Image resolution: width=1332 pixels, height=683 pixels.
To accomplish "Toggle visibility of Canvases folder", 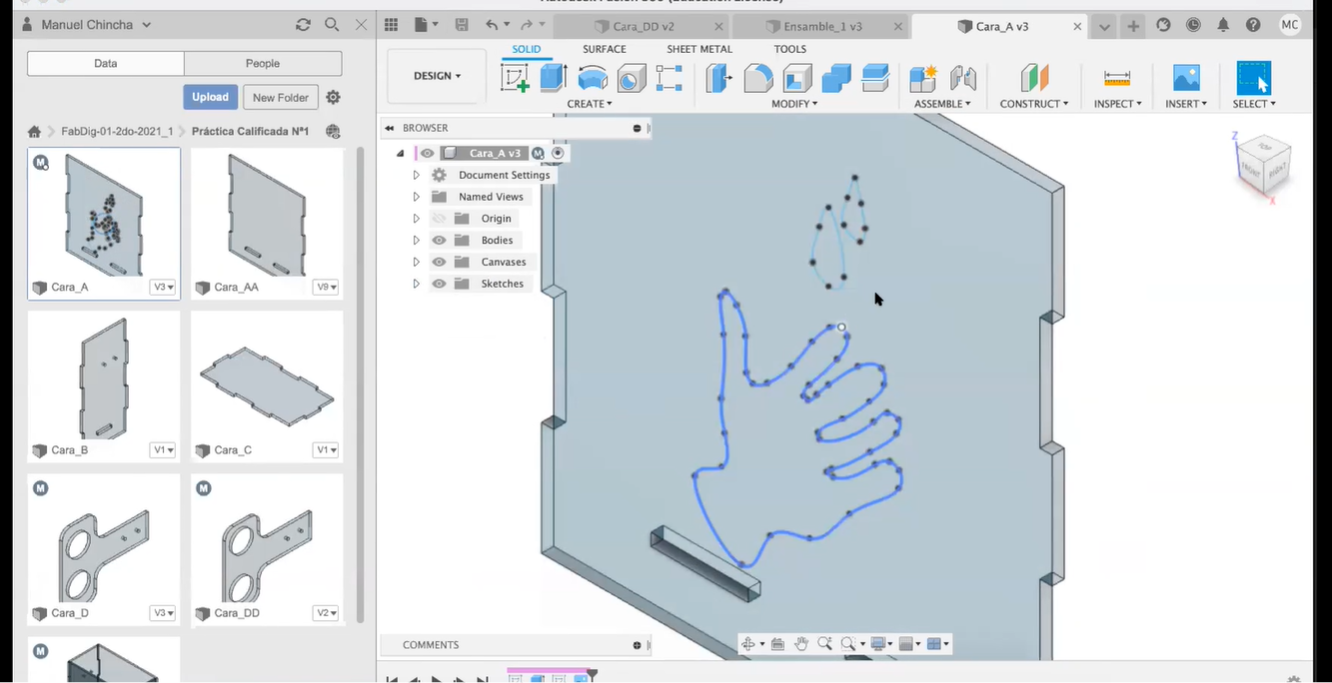I will point(439,262).
